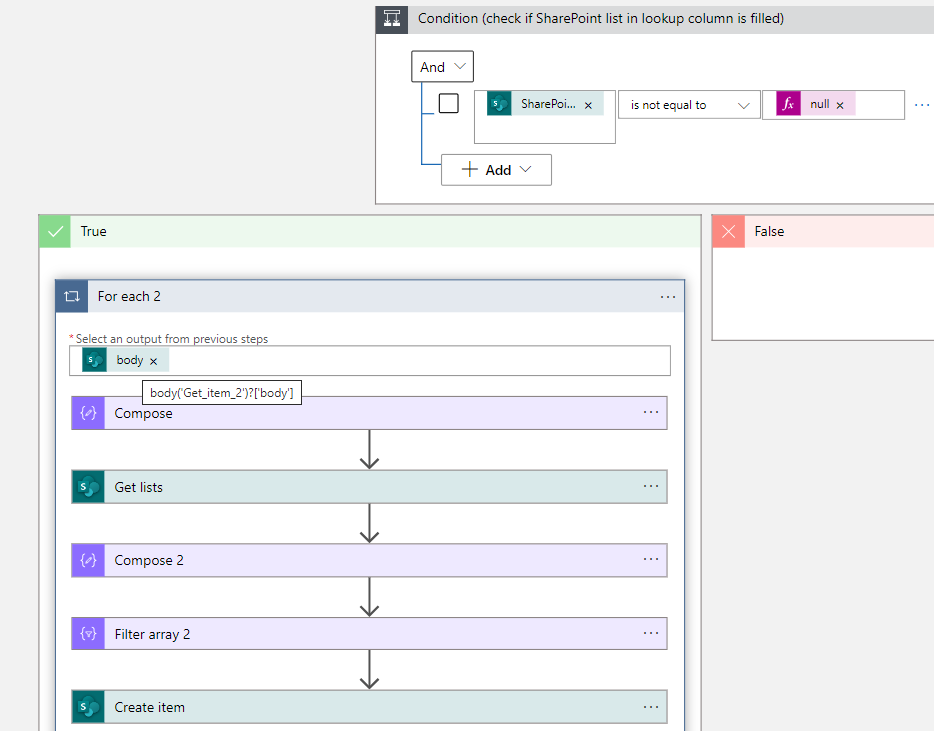Expand the Compose 2 action card
Screen dimensions: 934x731
[369, 560]
